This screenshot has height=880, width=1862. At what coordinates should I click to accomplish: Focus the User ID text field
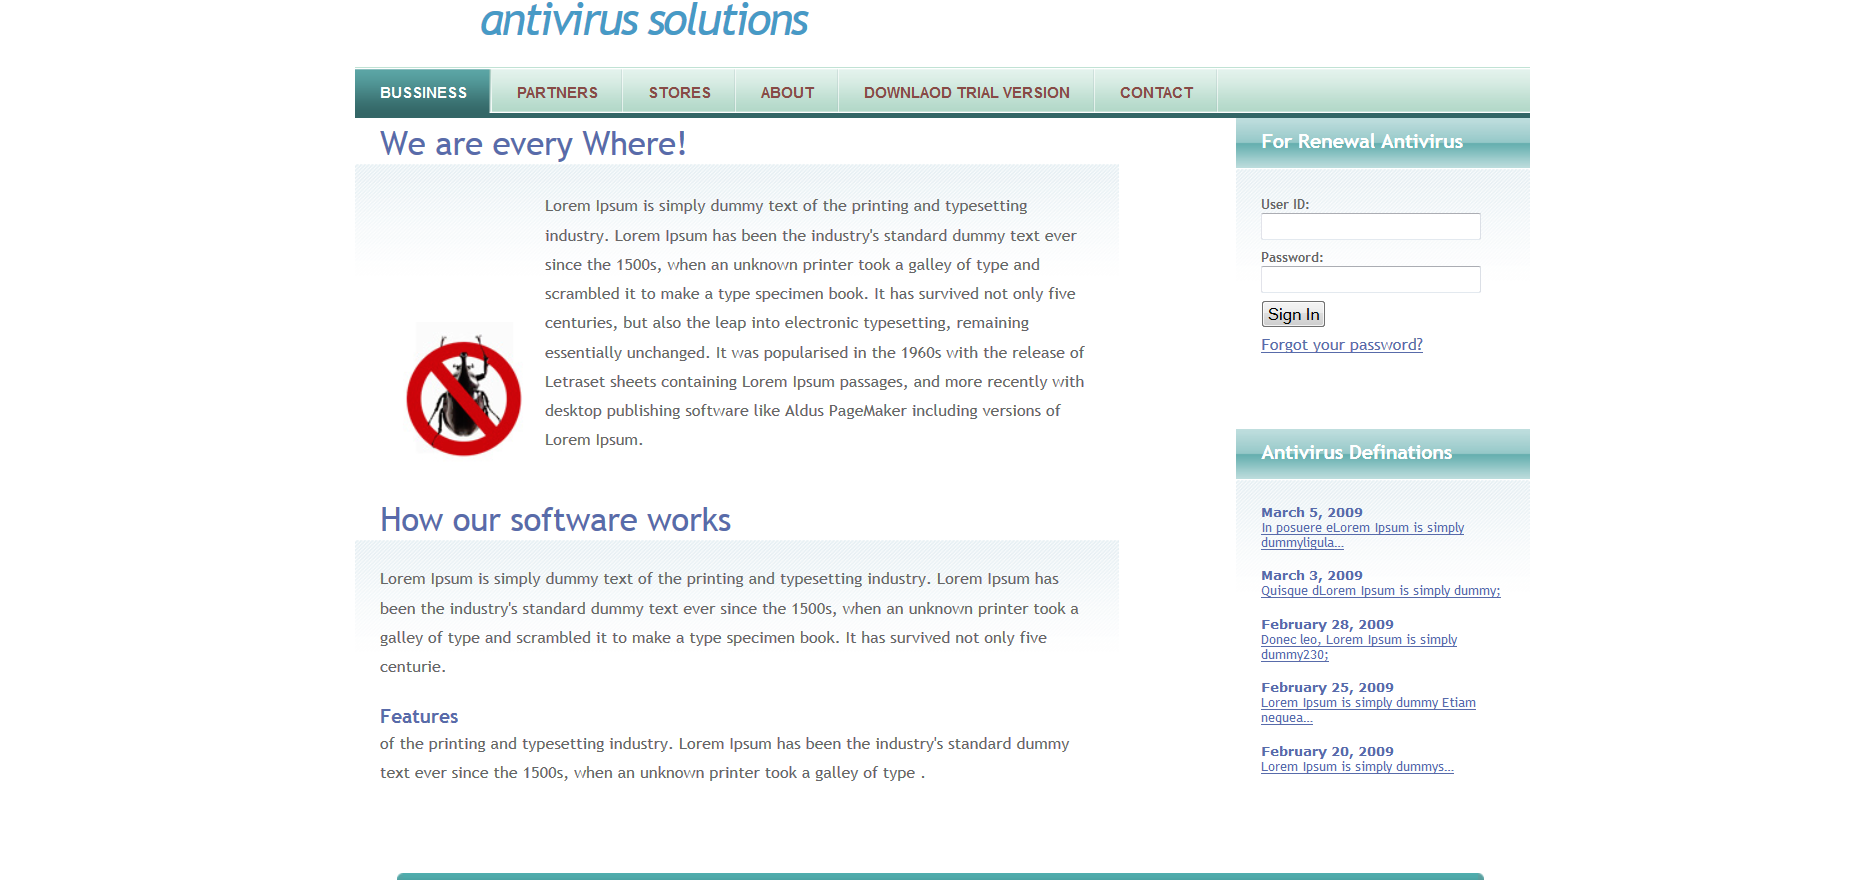coord(1370,227)
